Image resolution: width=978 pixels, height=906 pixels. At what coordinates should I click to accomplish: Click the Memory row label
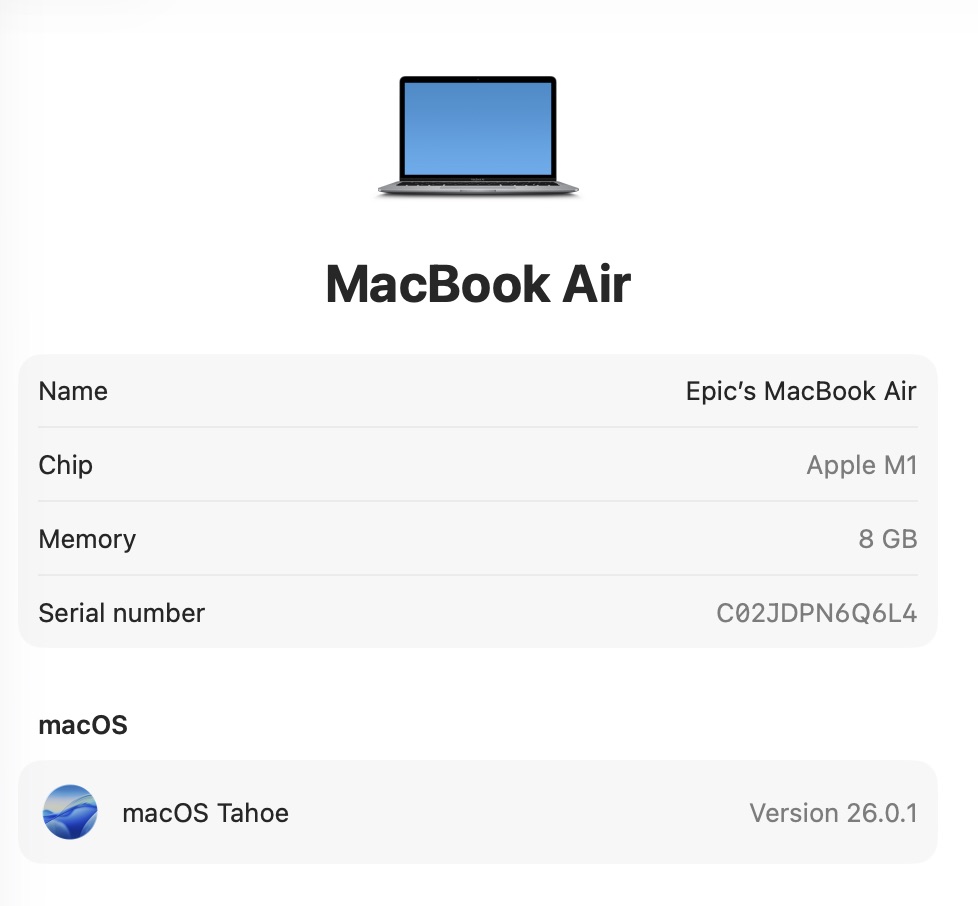pyautogui.click(x=87, y=539)
